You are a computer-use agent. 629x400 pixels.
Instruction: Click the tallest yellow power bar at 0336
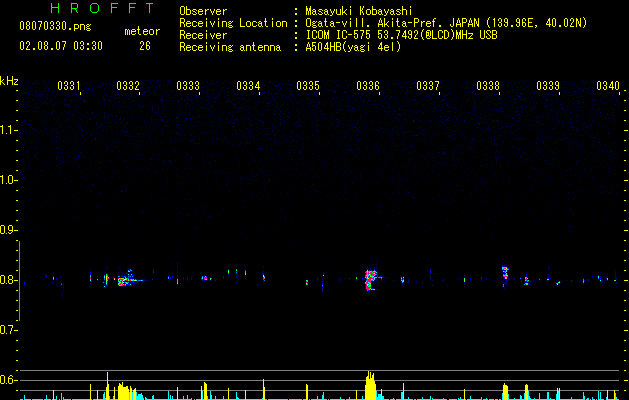coord(371,385)
